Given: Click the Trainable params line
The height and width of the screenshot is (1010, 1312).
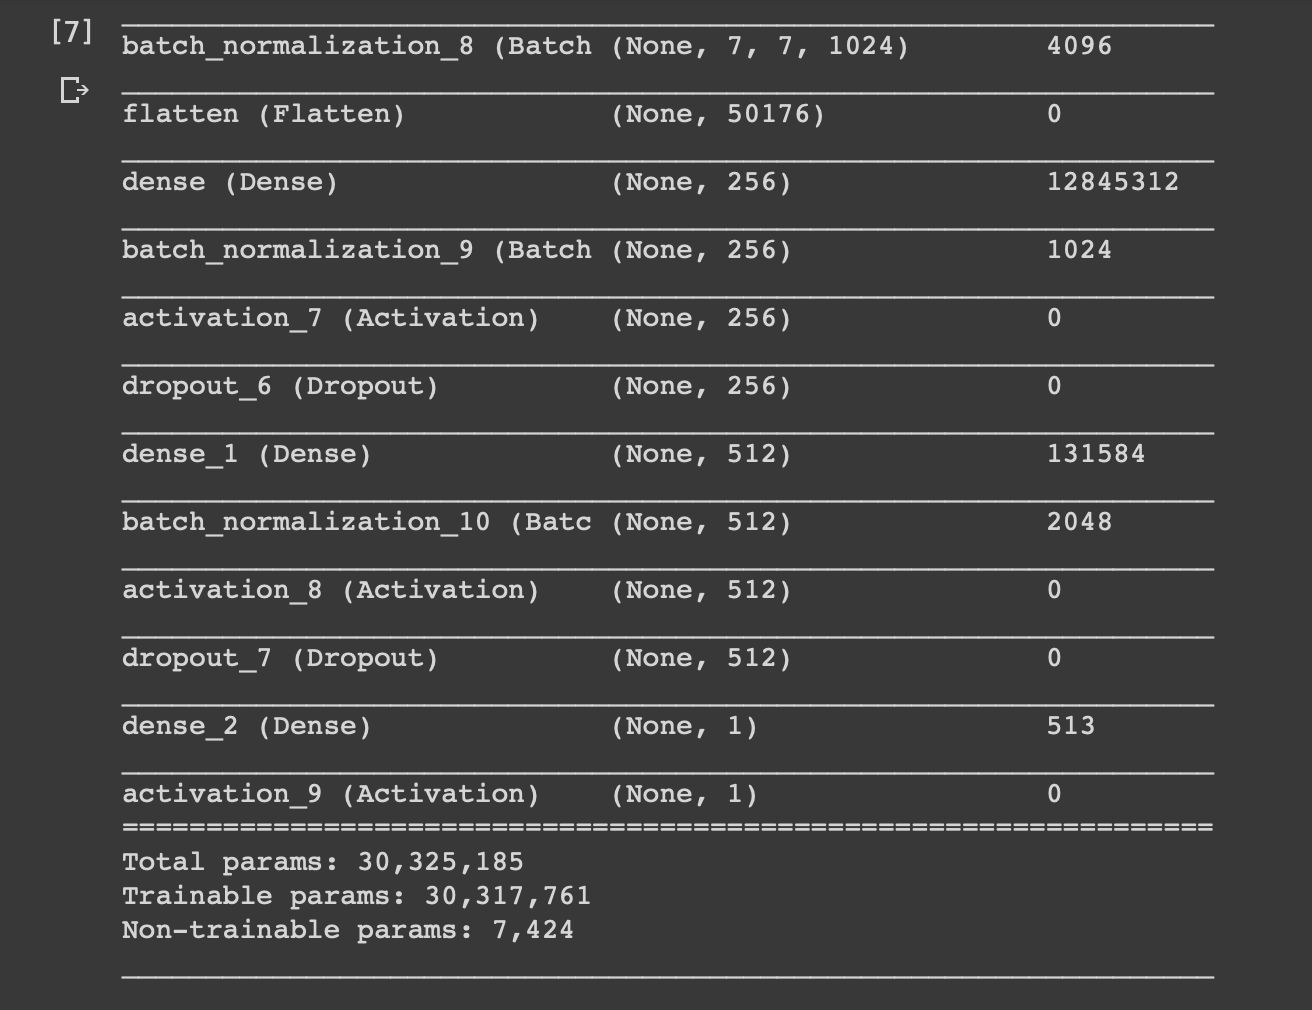Looking at the screenshot, I should pyautogui.click(x=356, y=896).
